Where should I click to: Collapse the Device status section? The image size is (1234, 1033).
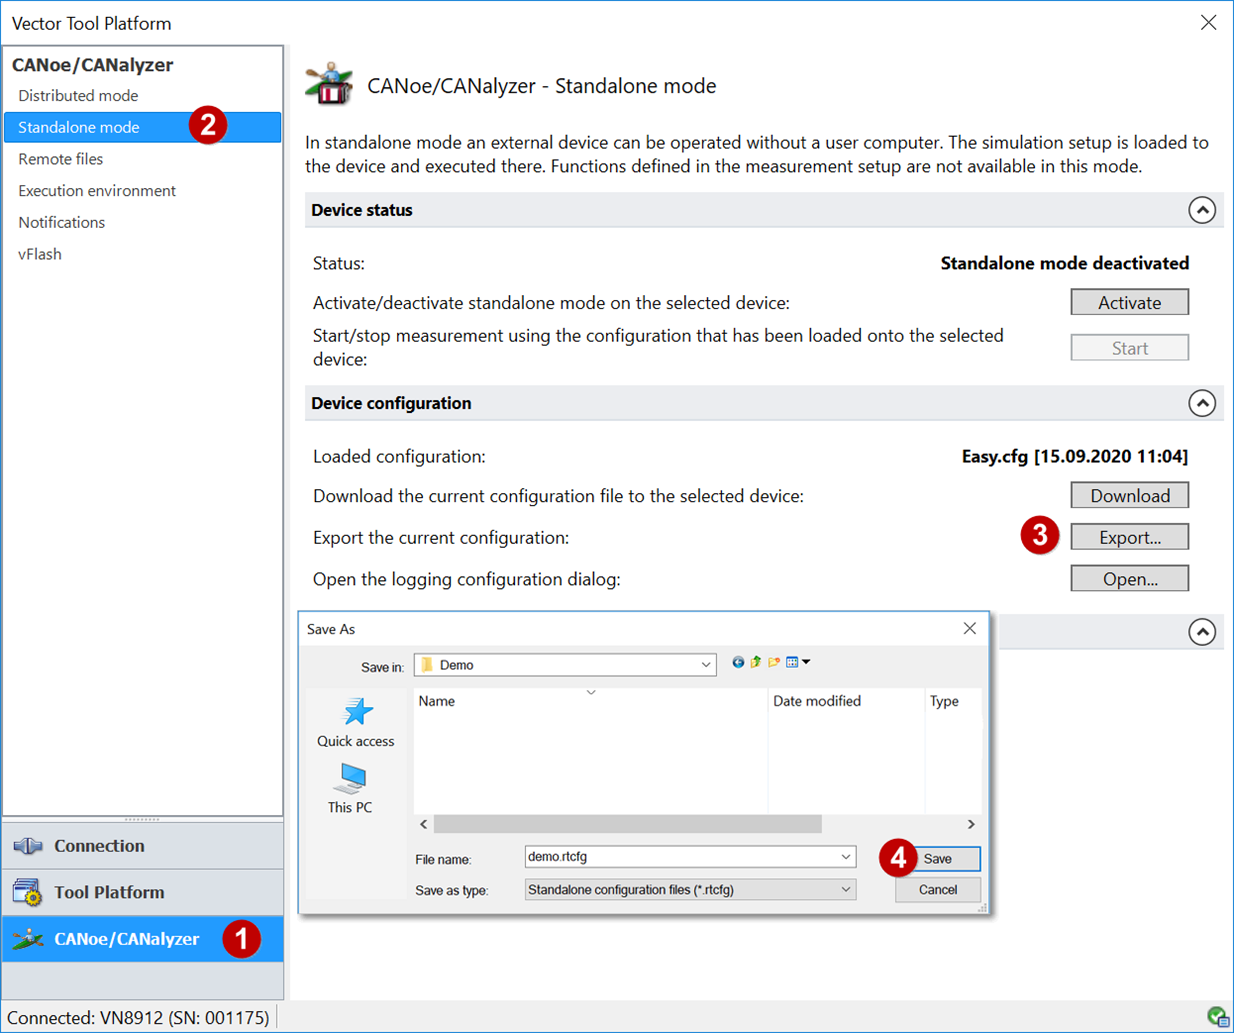pyautogui.click(x=1201, y=210)
